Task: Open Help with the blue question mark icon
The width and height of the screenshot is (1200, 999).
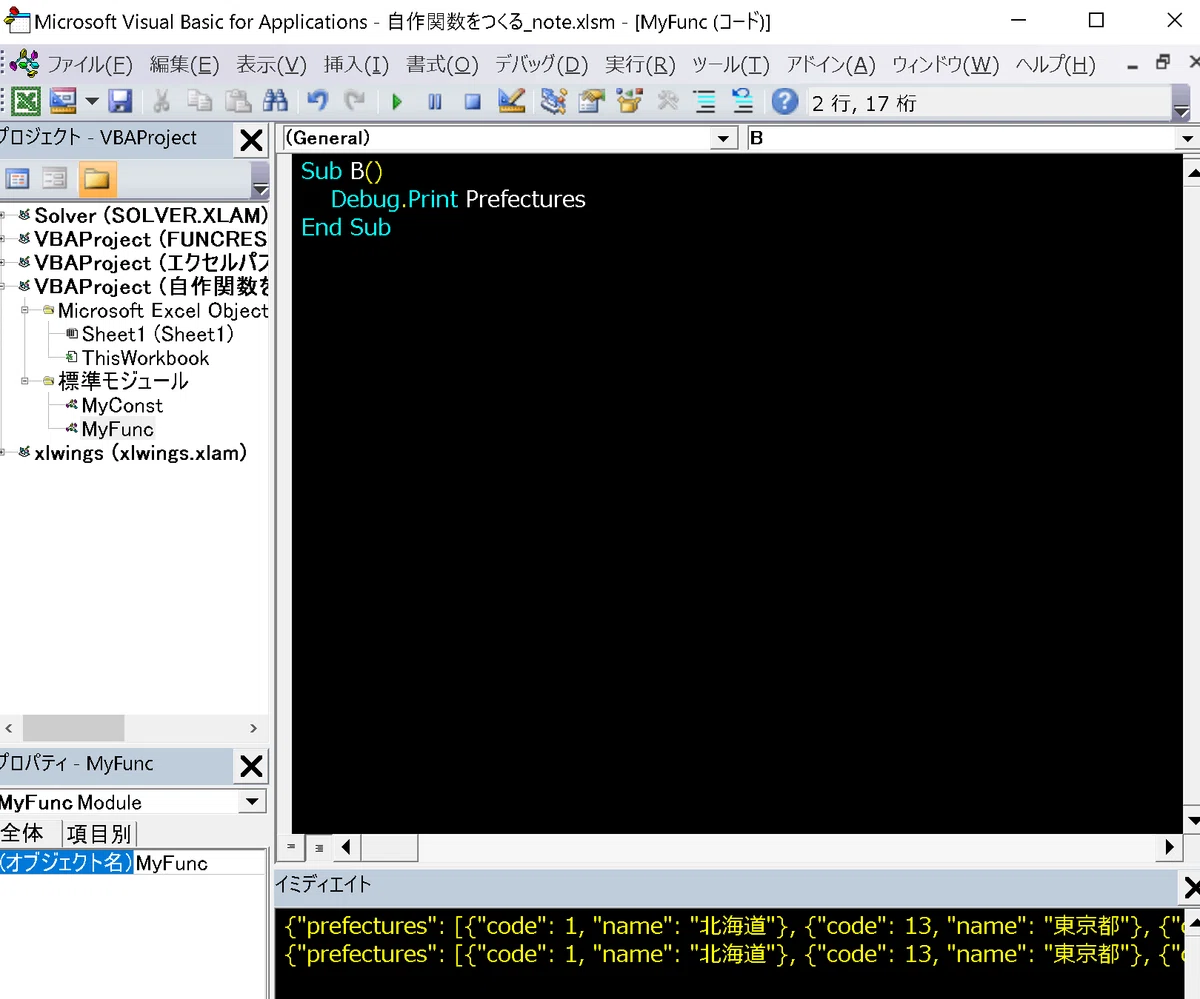Action: click(x=785, y=101)
